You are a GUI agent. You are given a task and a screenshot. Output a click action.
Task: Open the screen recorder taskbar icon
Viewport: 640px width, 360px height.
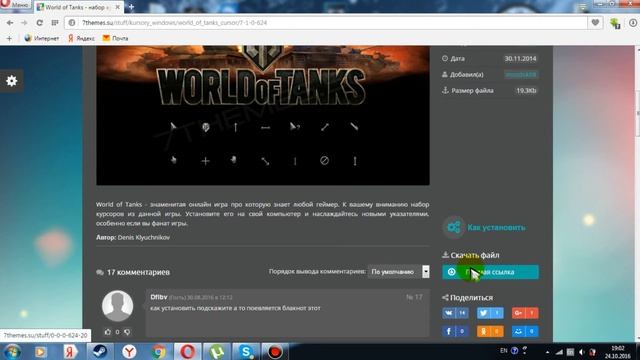275,351
